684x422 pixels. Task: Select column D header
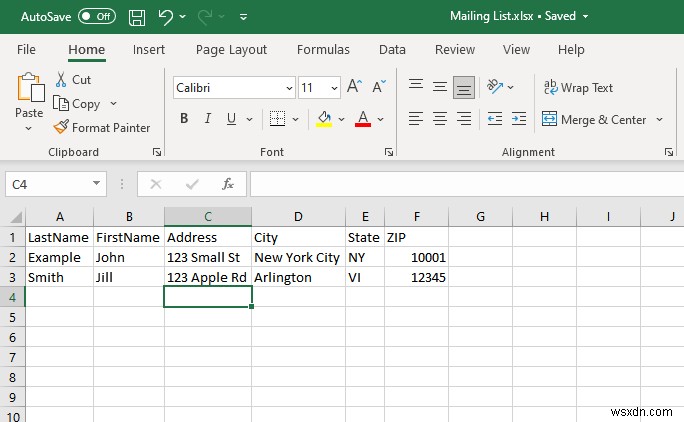(x=298, y=217)
